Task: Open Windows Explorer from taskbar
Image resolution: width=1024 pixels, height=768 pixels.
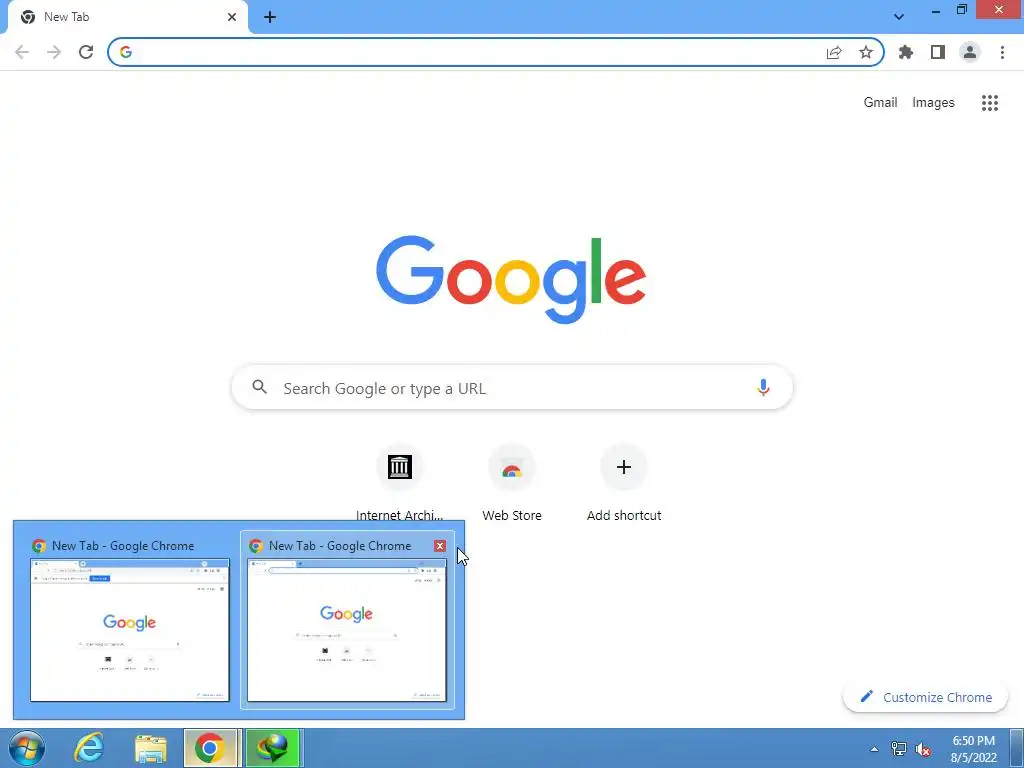Action: coord(151,749)
